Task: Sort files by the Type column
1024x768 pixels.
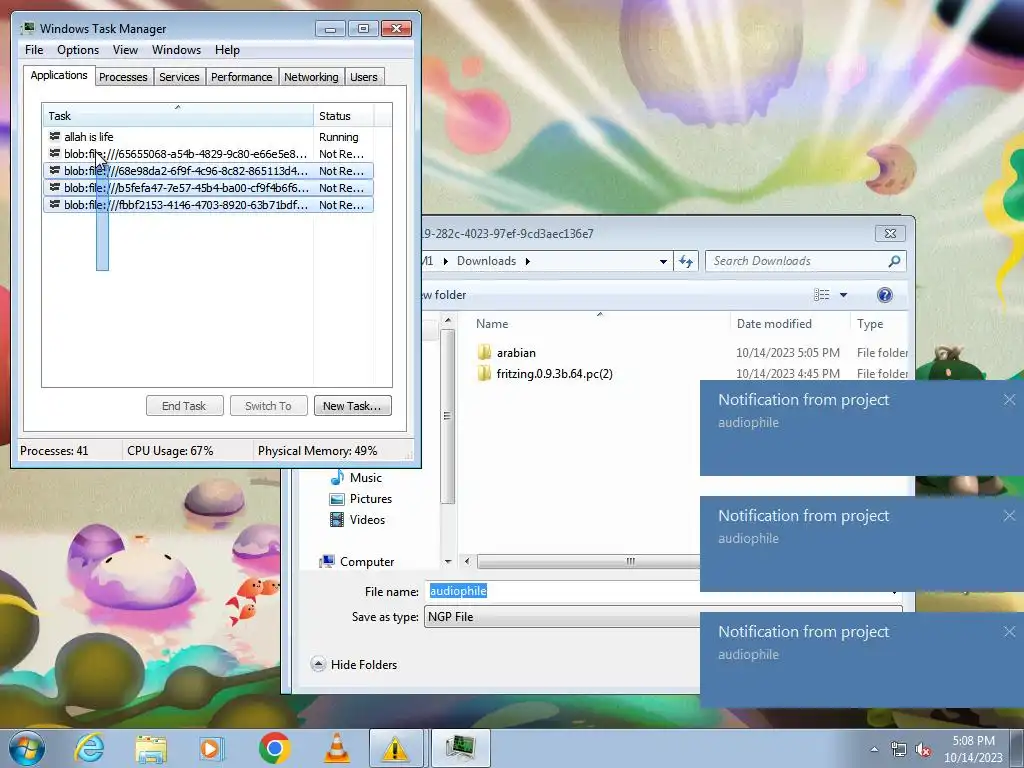Action: (x=879, y=323)
